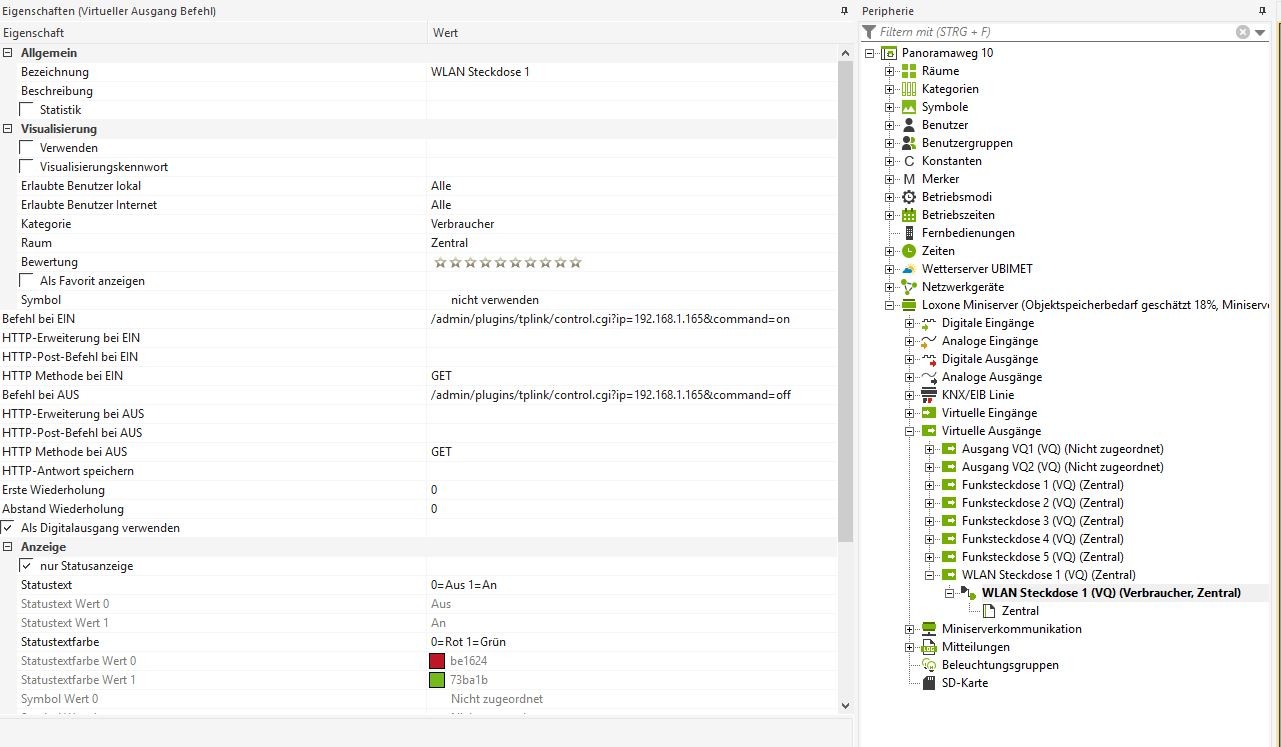Open the Betriebsmodi gear icon
This screenshot has width=1281, height=747.
pyautogui.click(x=908, y=197)
